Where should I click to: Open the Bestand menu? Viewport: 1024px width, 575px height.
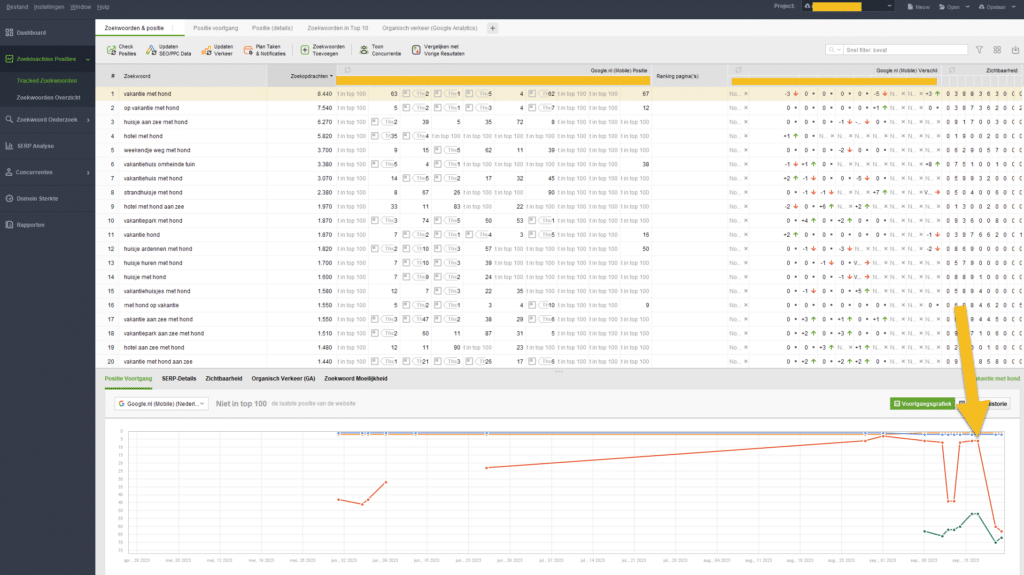click(17, 7)
